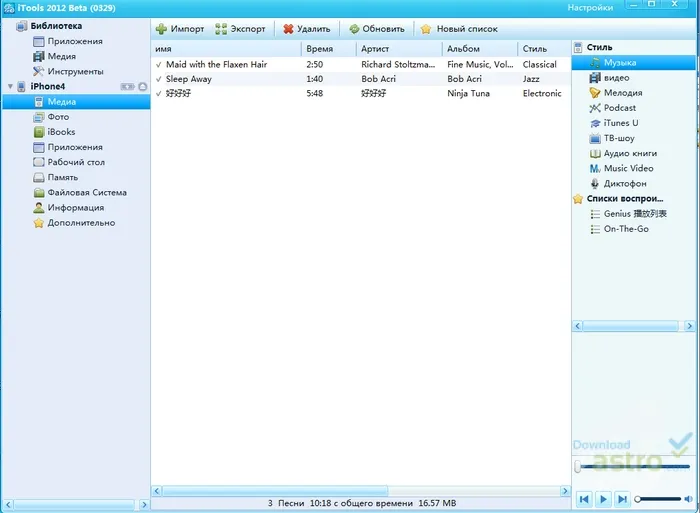Screen dimensions: 700x513
Task: Sort by the Альбом column header
Action: point(480,49)
